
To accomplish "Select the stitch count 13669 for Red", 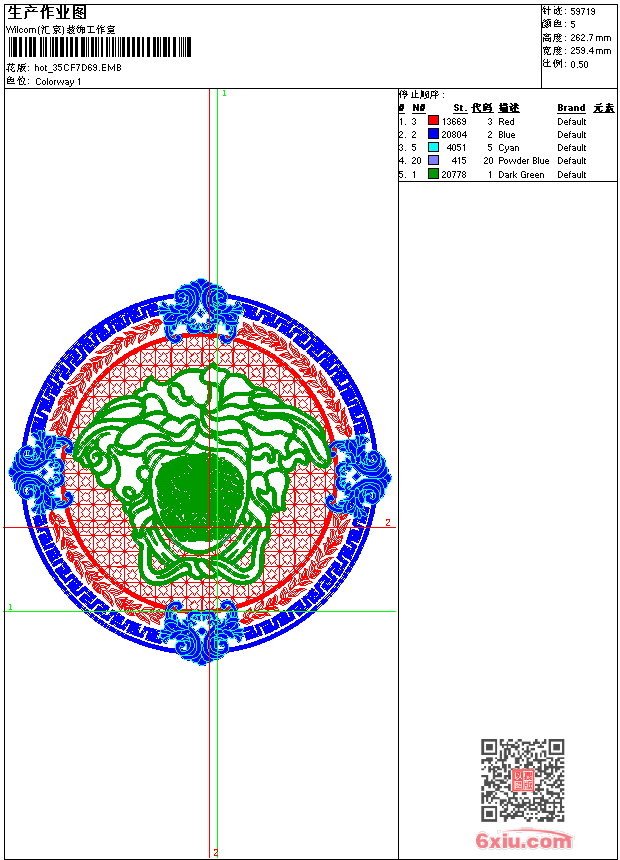I will 454,121.
